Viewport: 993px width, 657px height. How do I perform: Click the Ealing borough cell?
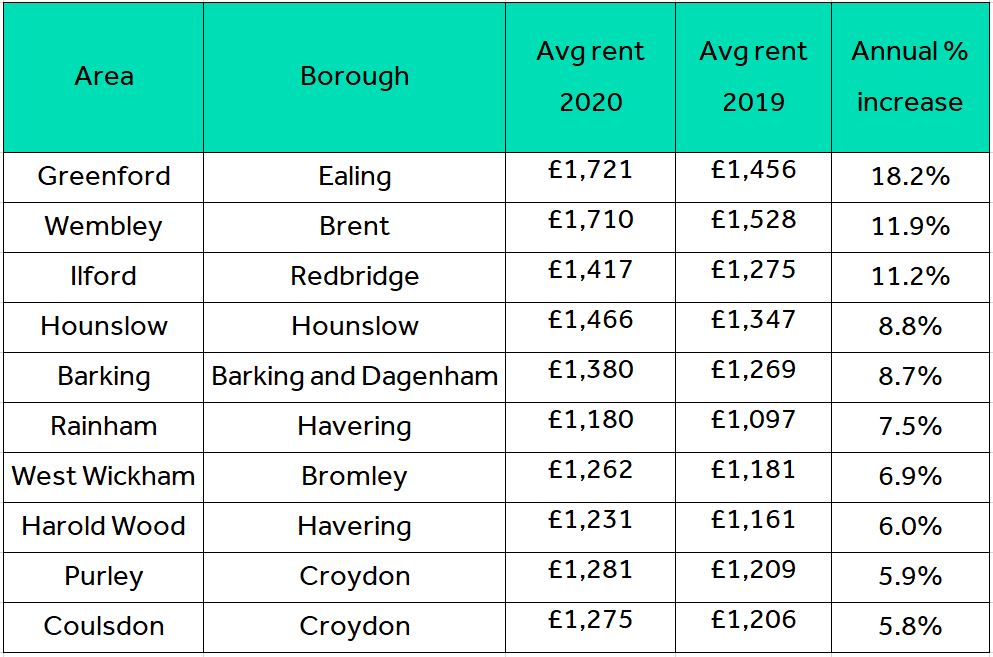point(354,177)
